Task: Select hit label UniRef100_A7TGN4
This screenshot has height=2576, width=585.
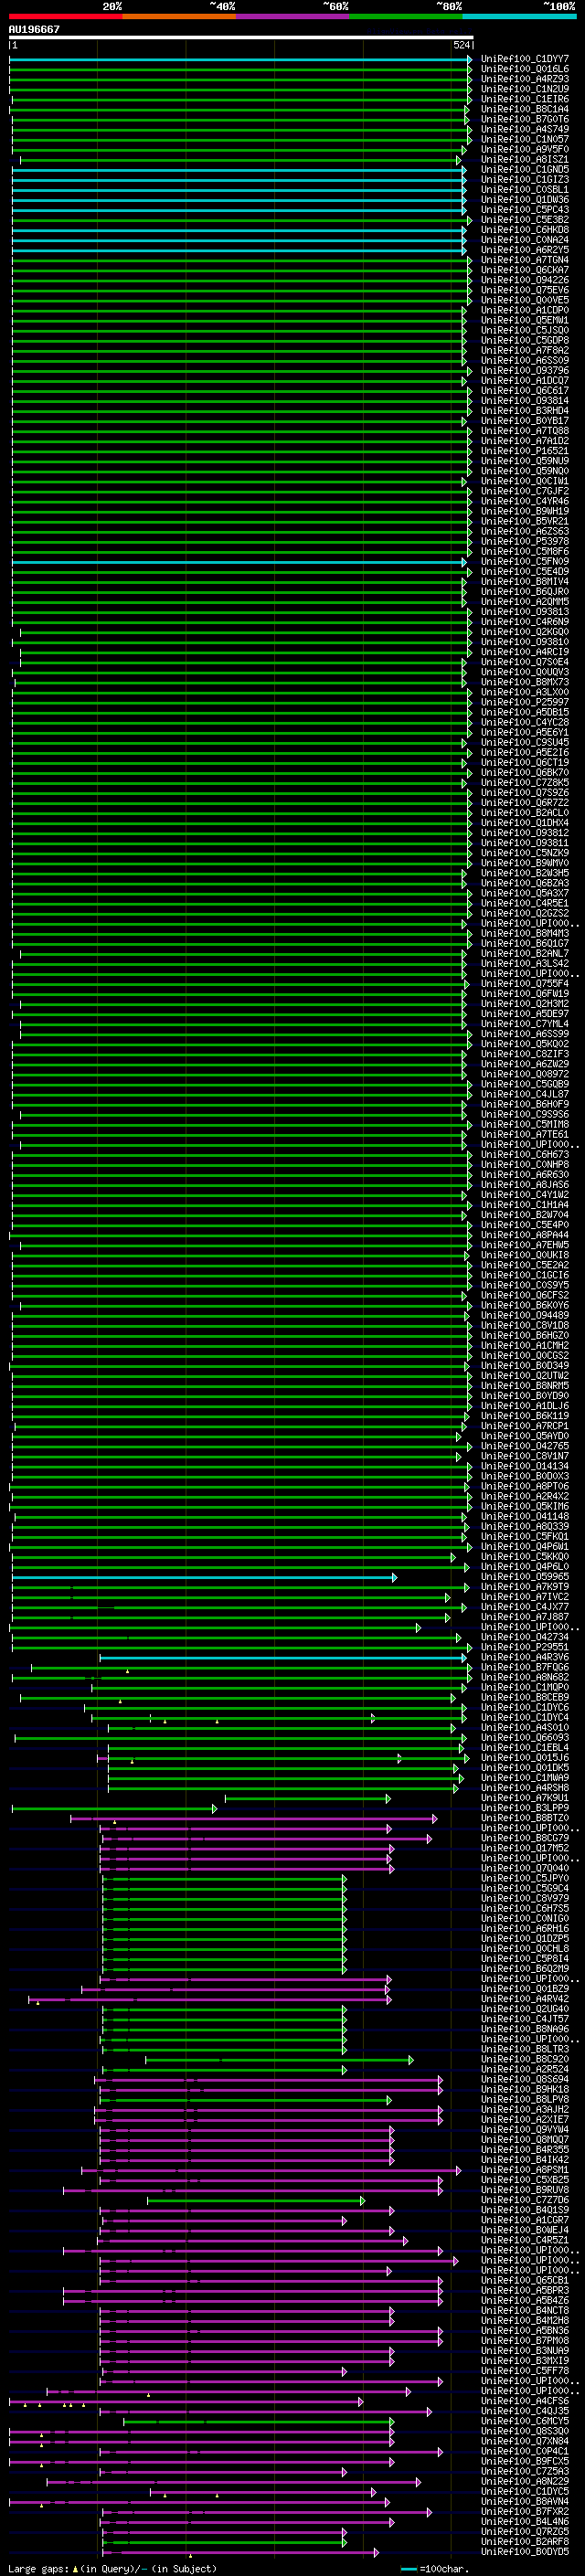Action: point(525,261)
